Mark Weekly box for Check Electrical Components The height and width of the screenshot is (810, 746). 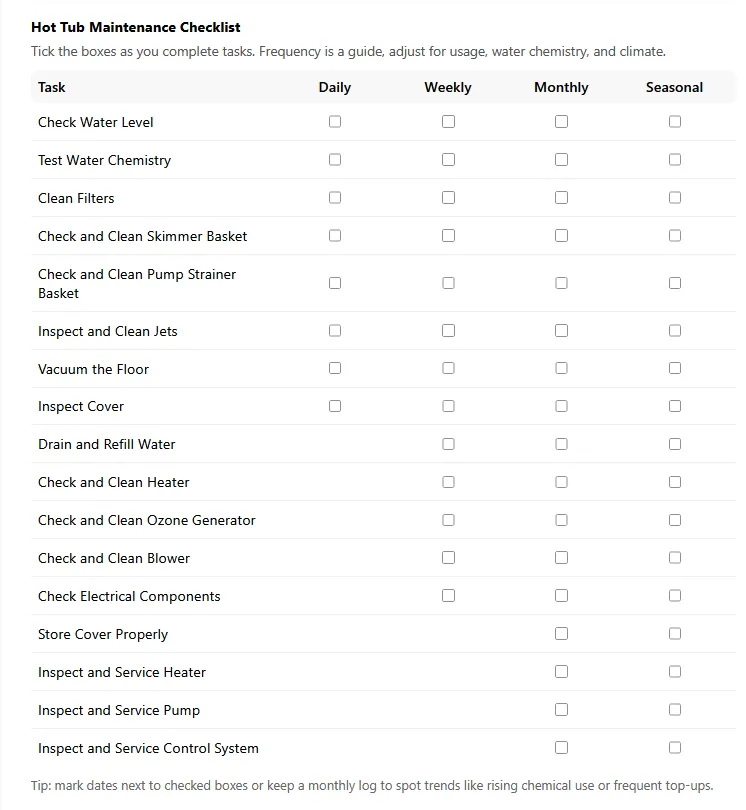coord(448,596)
